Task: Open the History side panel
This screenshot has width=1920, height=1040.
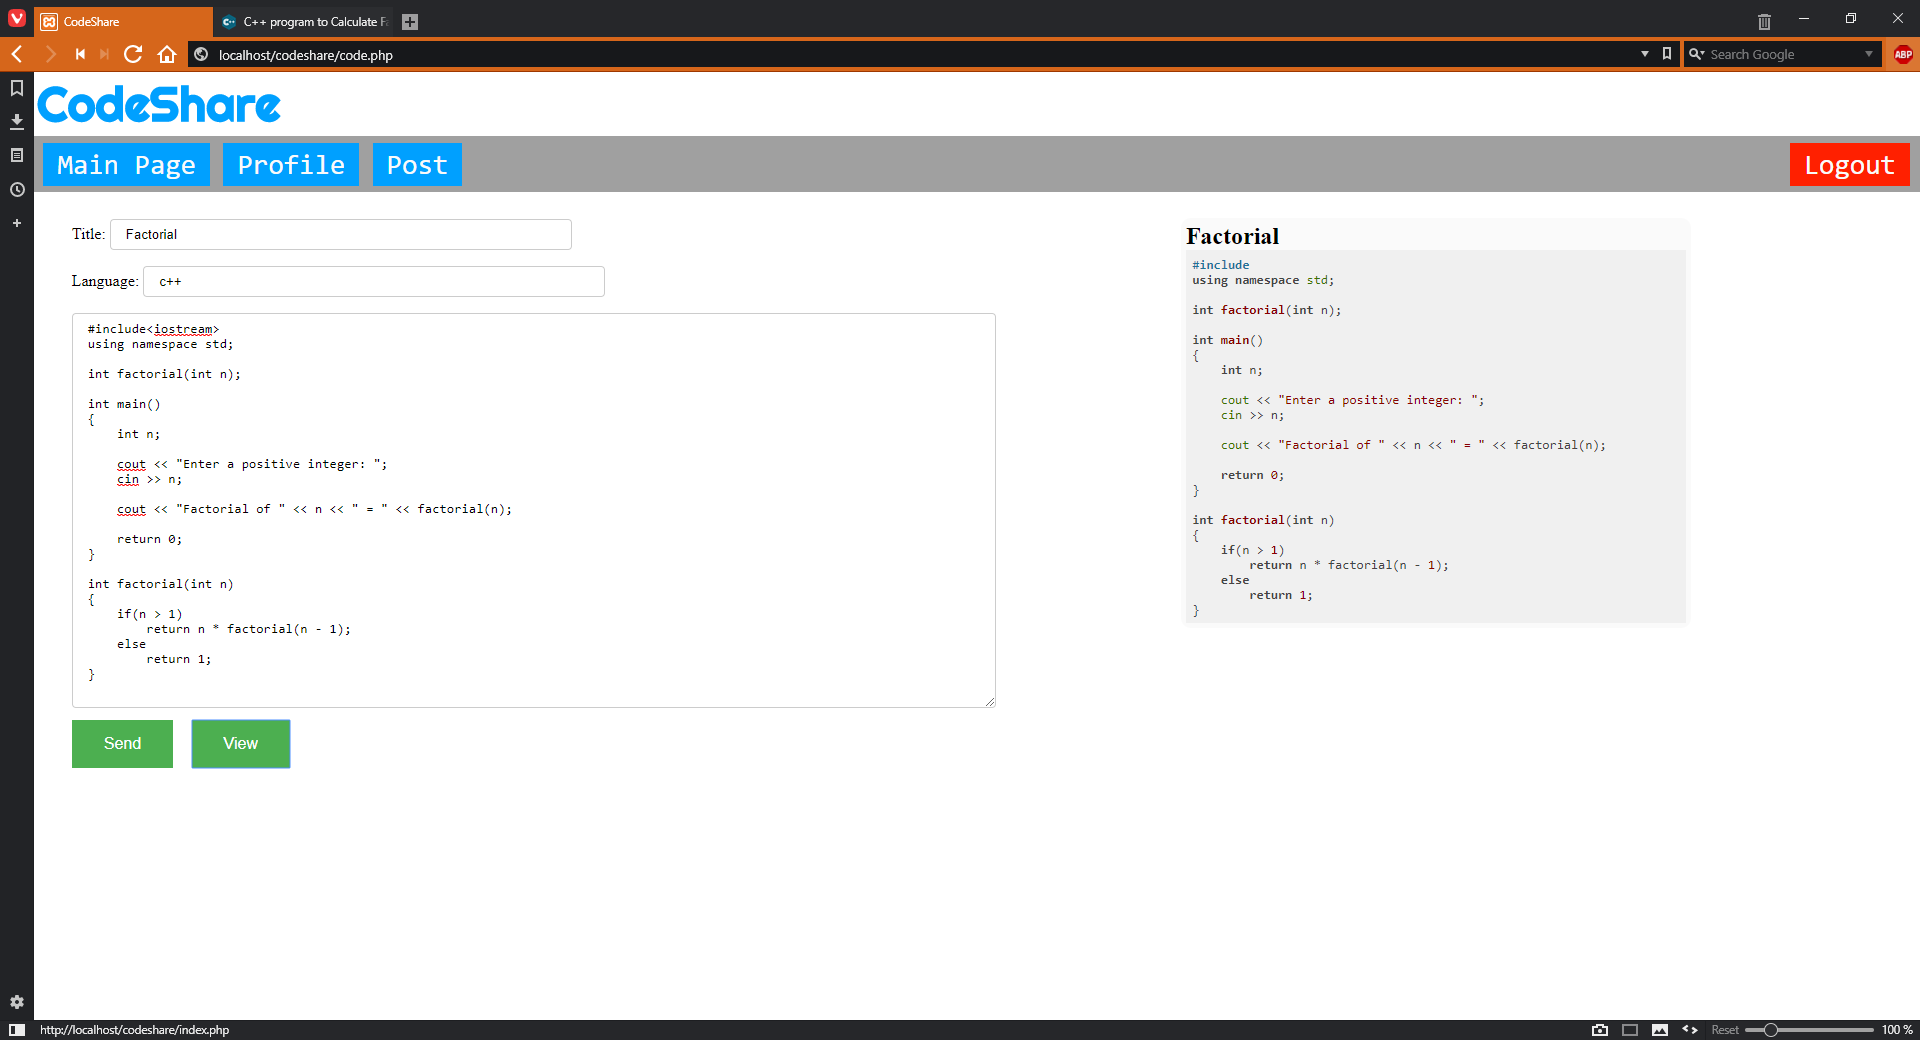Action: point(17,189)
